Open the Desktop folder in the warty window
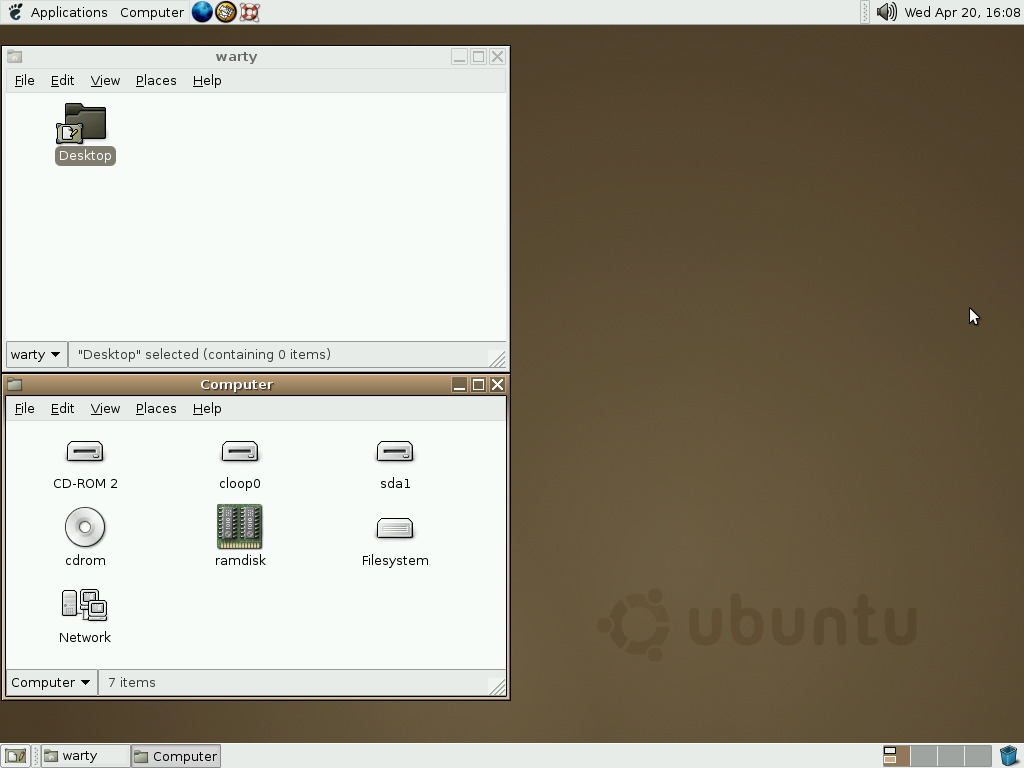This screenshot has height=768, width=1024. [84, 128]
